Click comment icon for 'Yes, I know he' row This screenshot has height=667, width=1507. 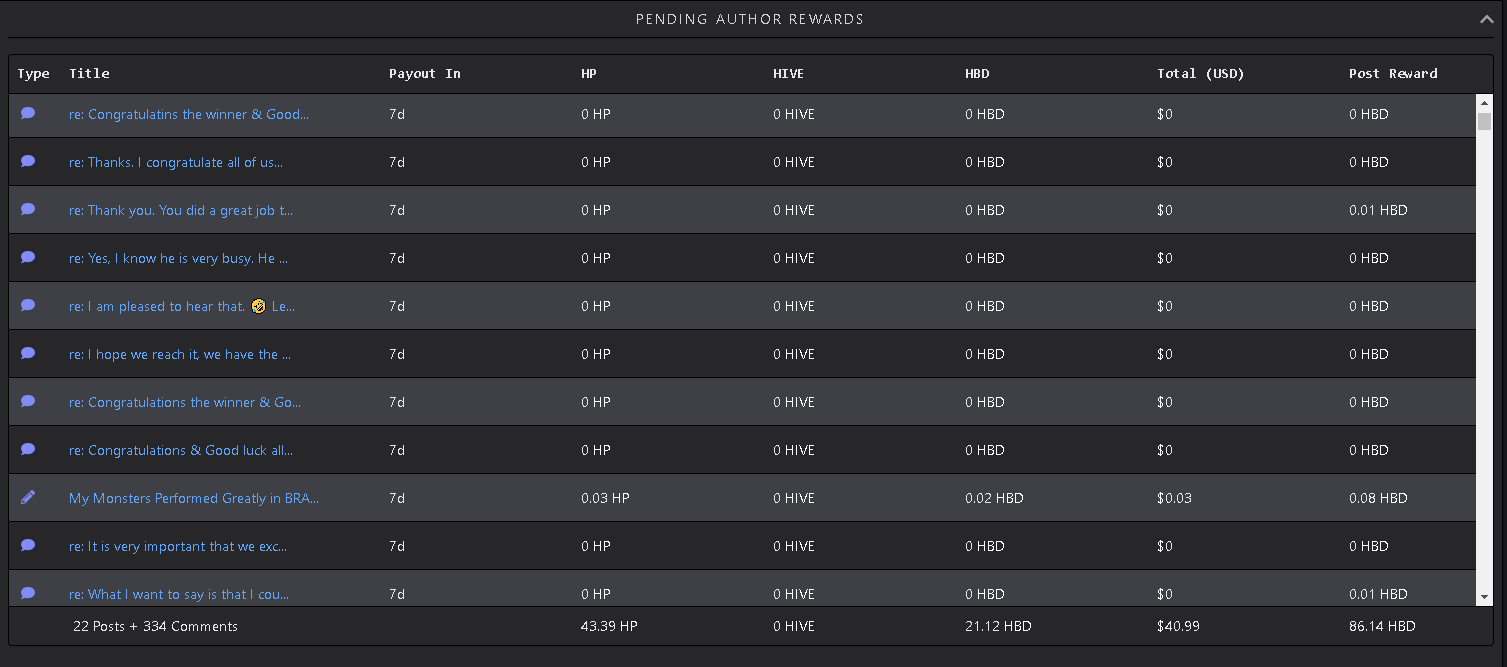[x=28, y=257]
